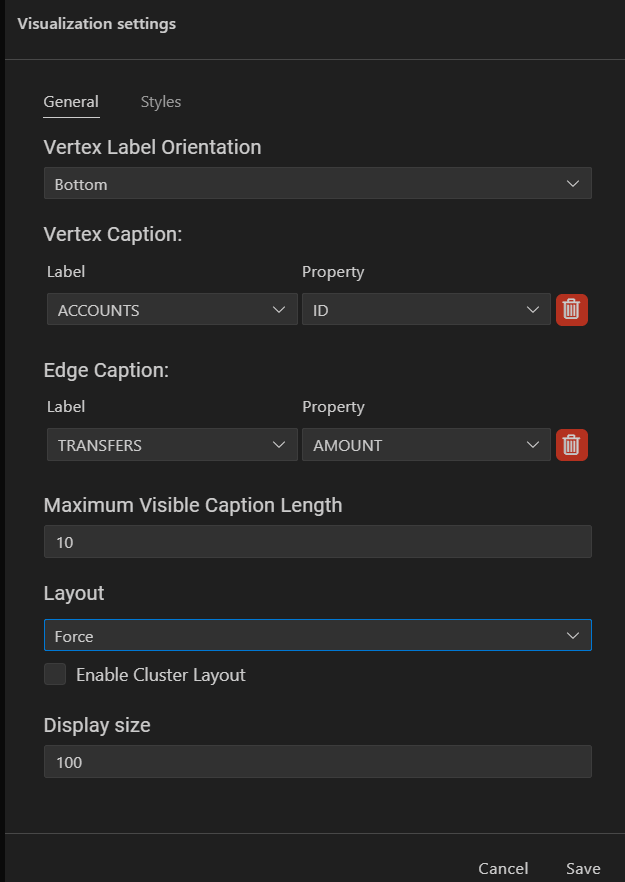Open the Vertex Label Orientation dropdown
The height and width of the screenshot is (882, 625).
click(x=317, y=184)
